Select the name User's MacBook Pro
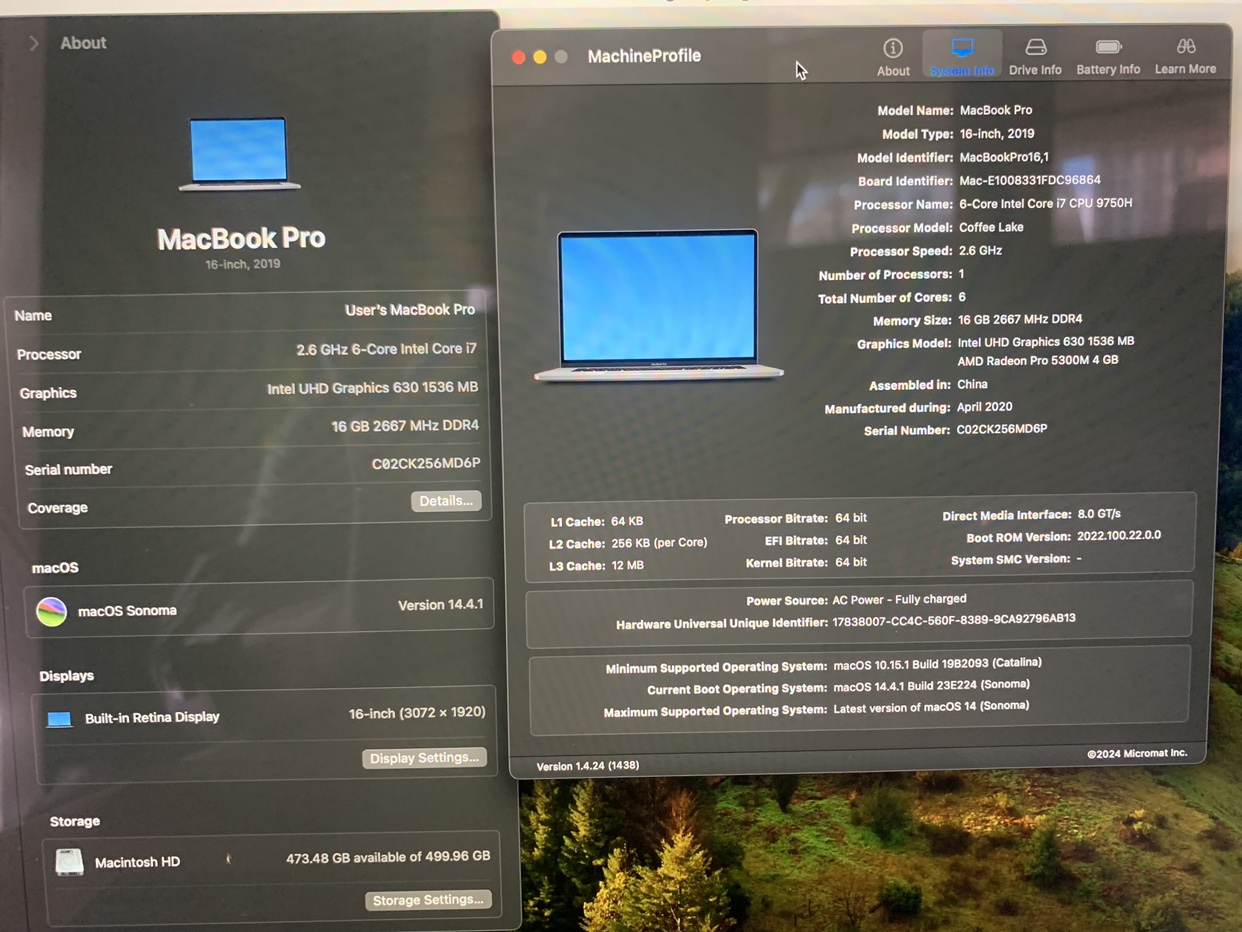 coord(410,310)
